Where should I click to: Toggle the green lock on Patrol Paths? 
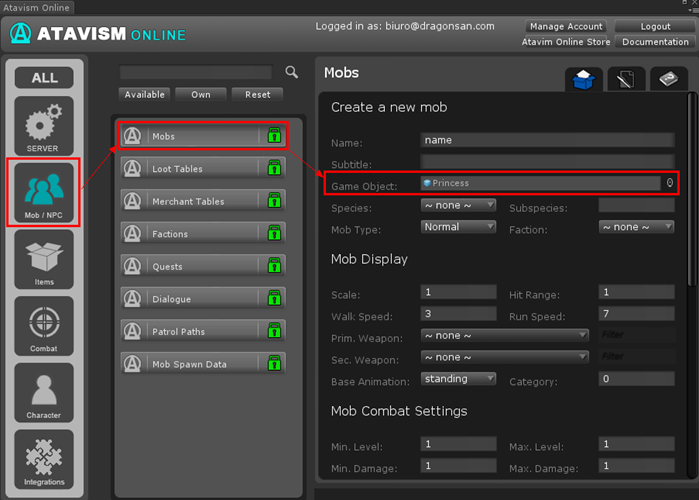[x=274, y=332]
